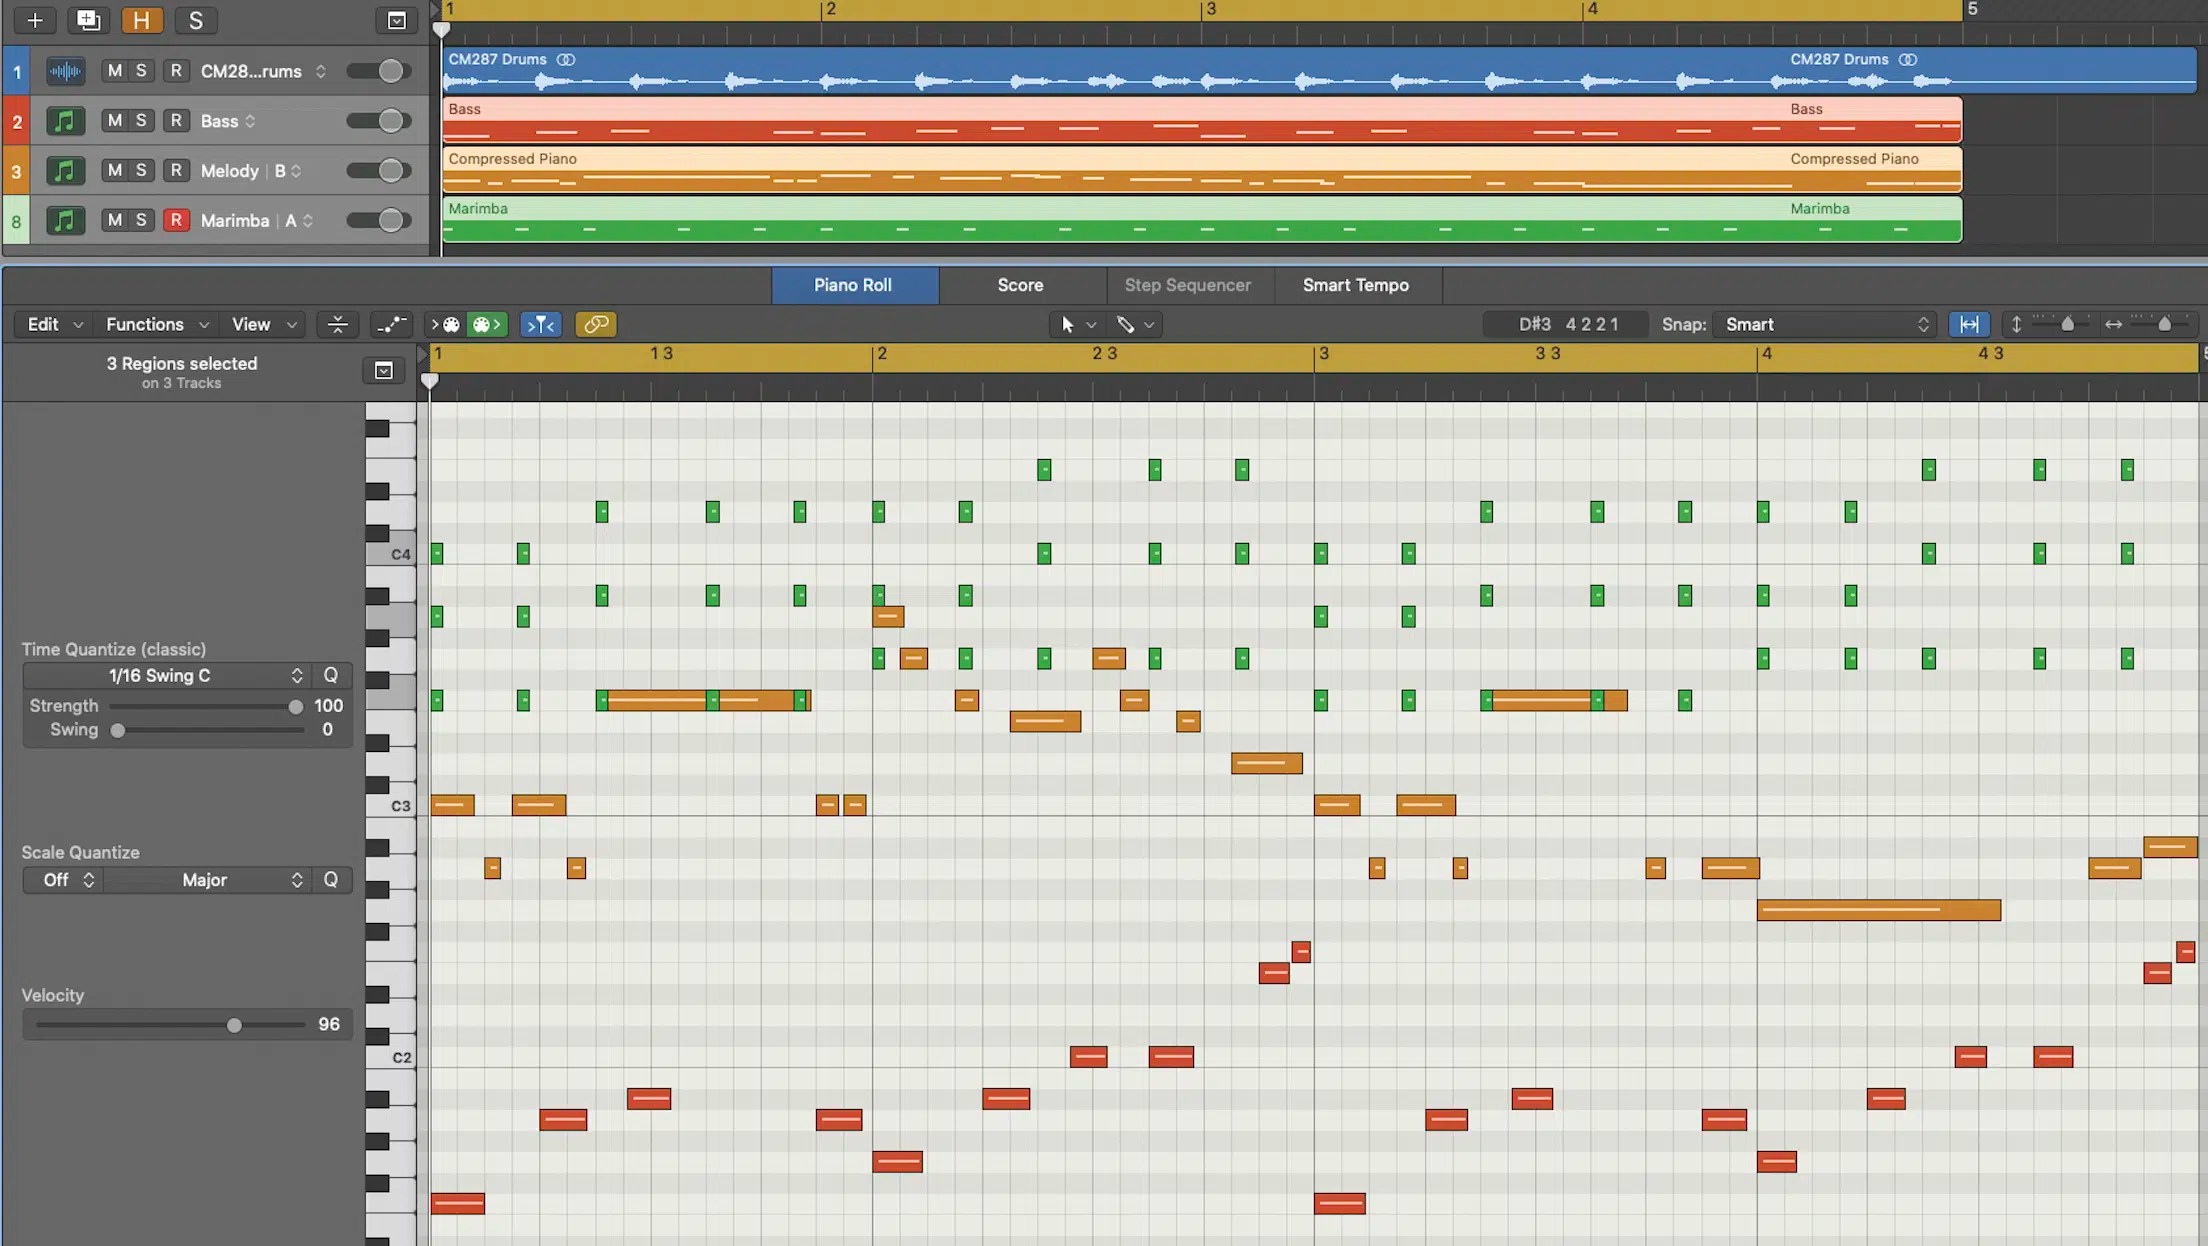The image size is (2208, 1246).
Task: Click the blue MIDI input filter icon
Action: (x=541, y=325)
